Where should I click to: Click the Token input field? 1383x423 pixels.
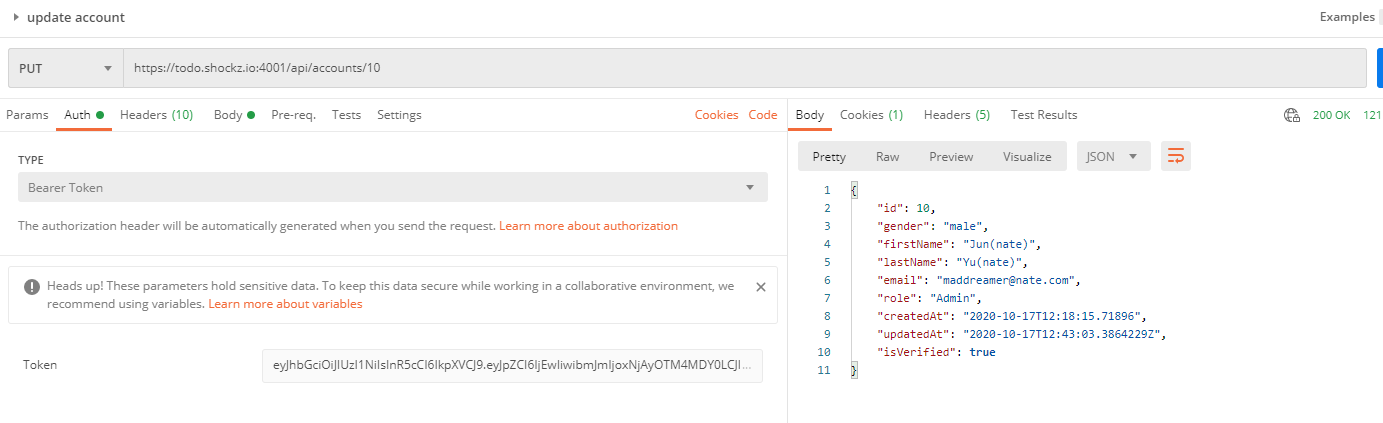pos(512,366)
